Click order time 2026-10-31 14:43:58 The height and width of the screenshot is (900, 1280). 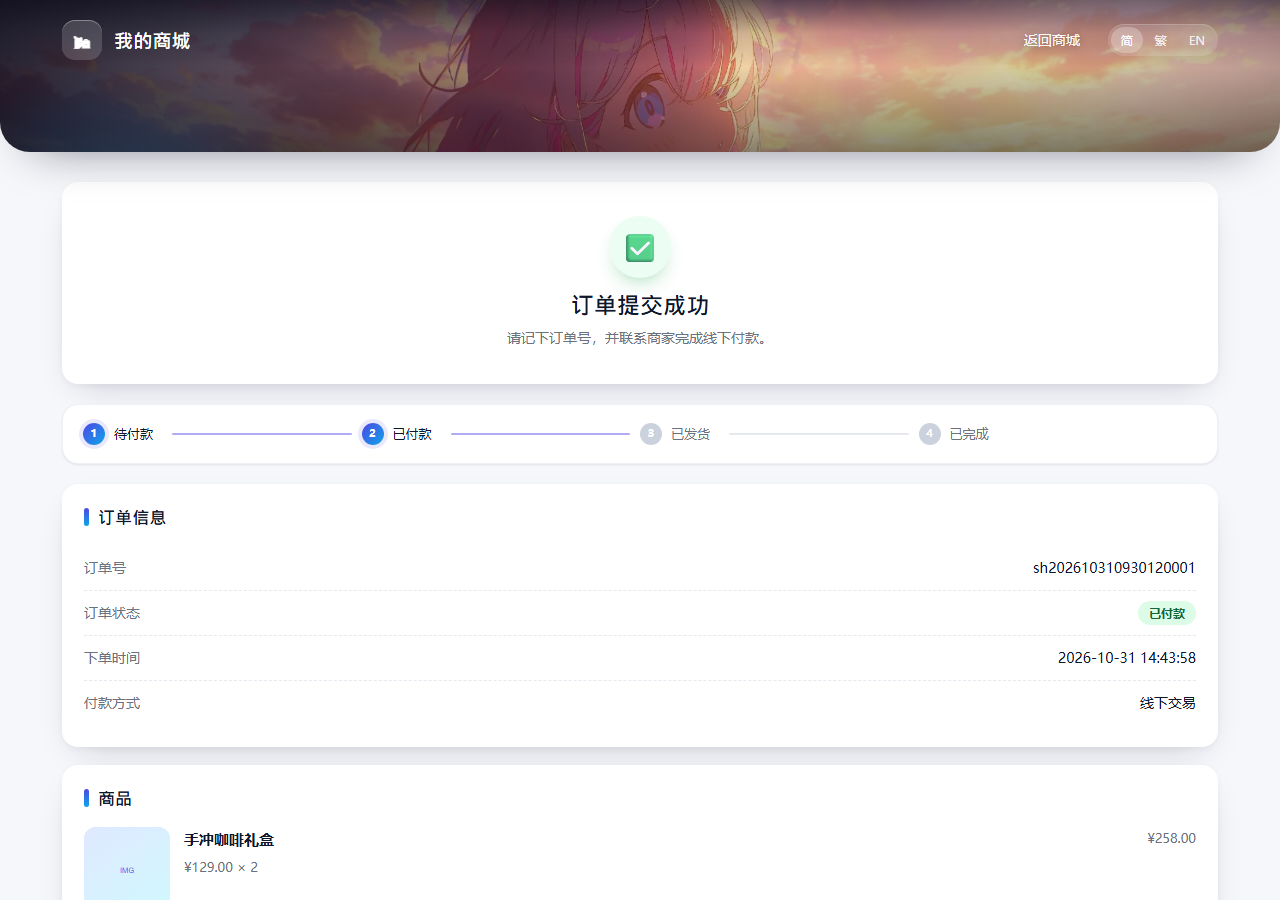pos(1127,658)
